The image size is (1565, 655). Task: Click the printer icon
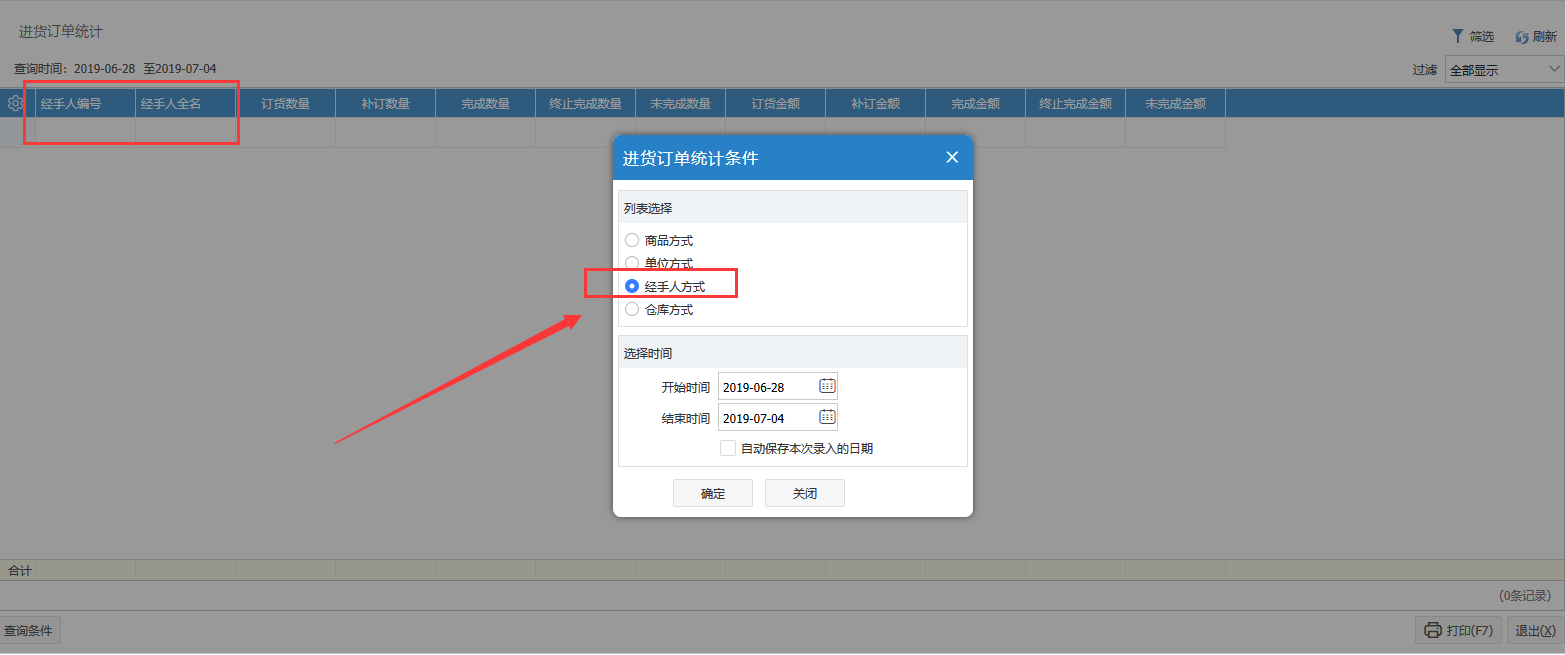point(1432,630)
